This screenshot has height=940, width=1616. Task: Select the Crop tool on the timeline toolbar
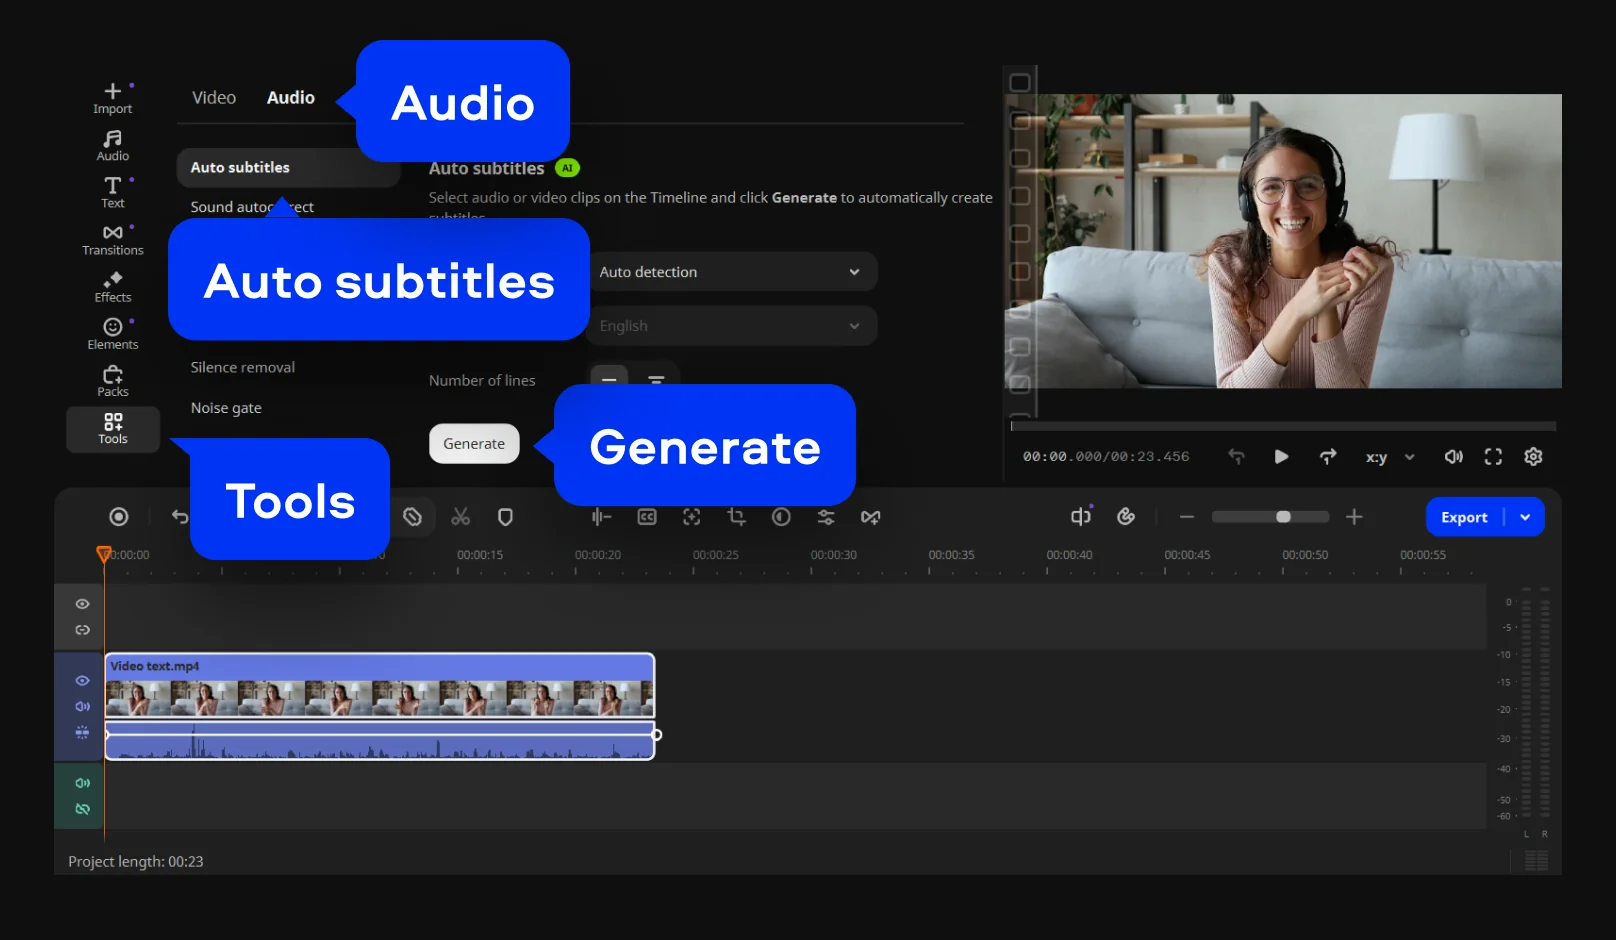(737, 517)
